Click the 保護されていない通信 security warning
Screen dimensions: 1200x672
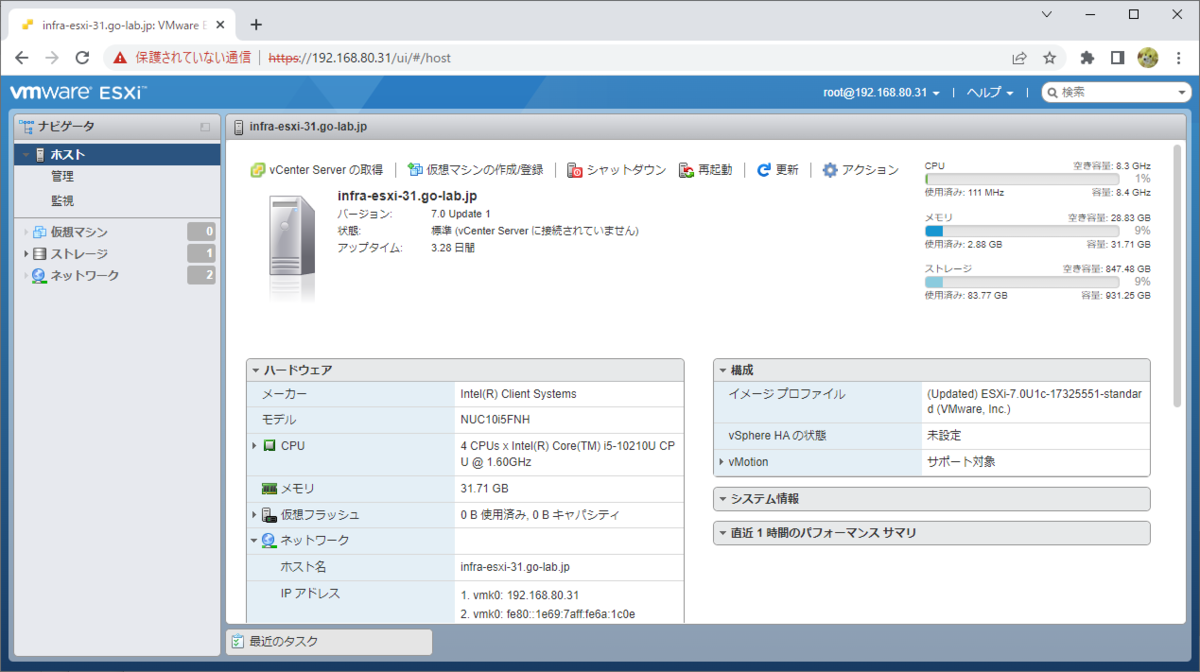[183, 58]
